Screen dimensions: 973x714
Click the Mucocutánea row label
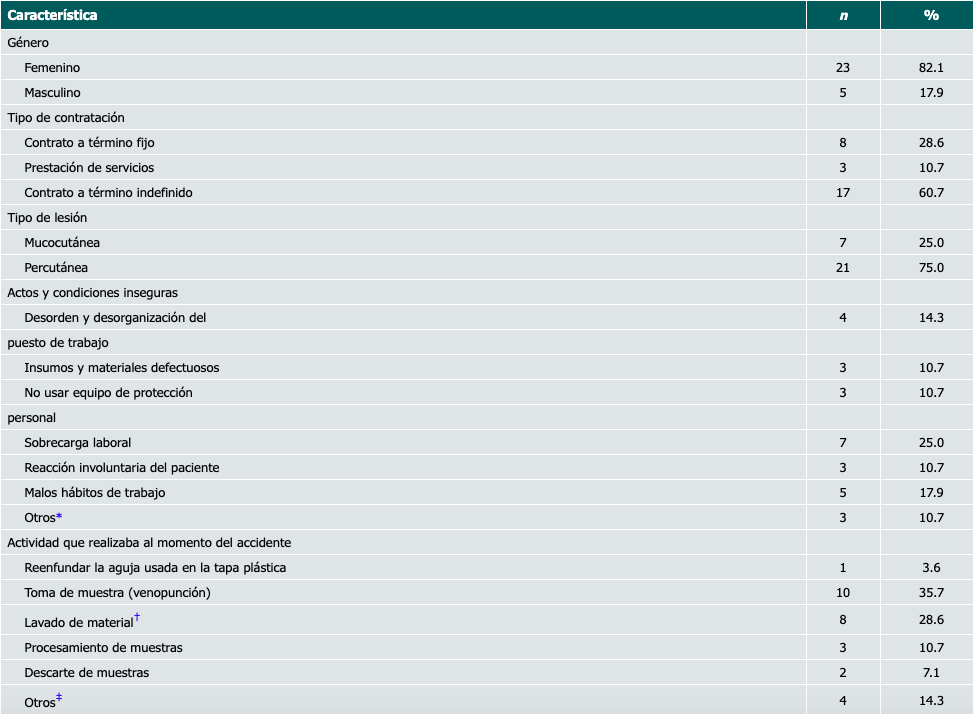pos(62,243)
